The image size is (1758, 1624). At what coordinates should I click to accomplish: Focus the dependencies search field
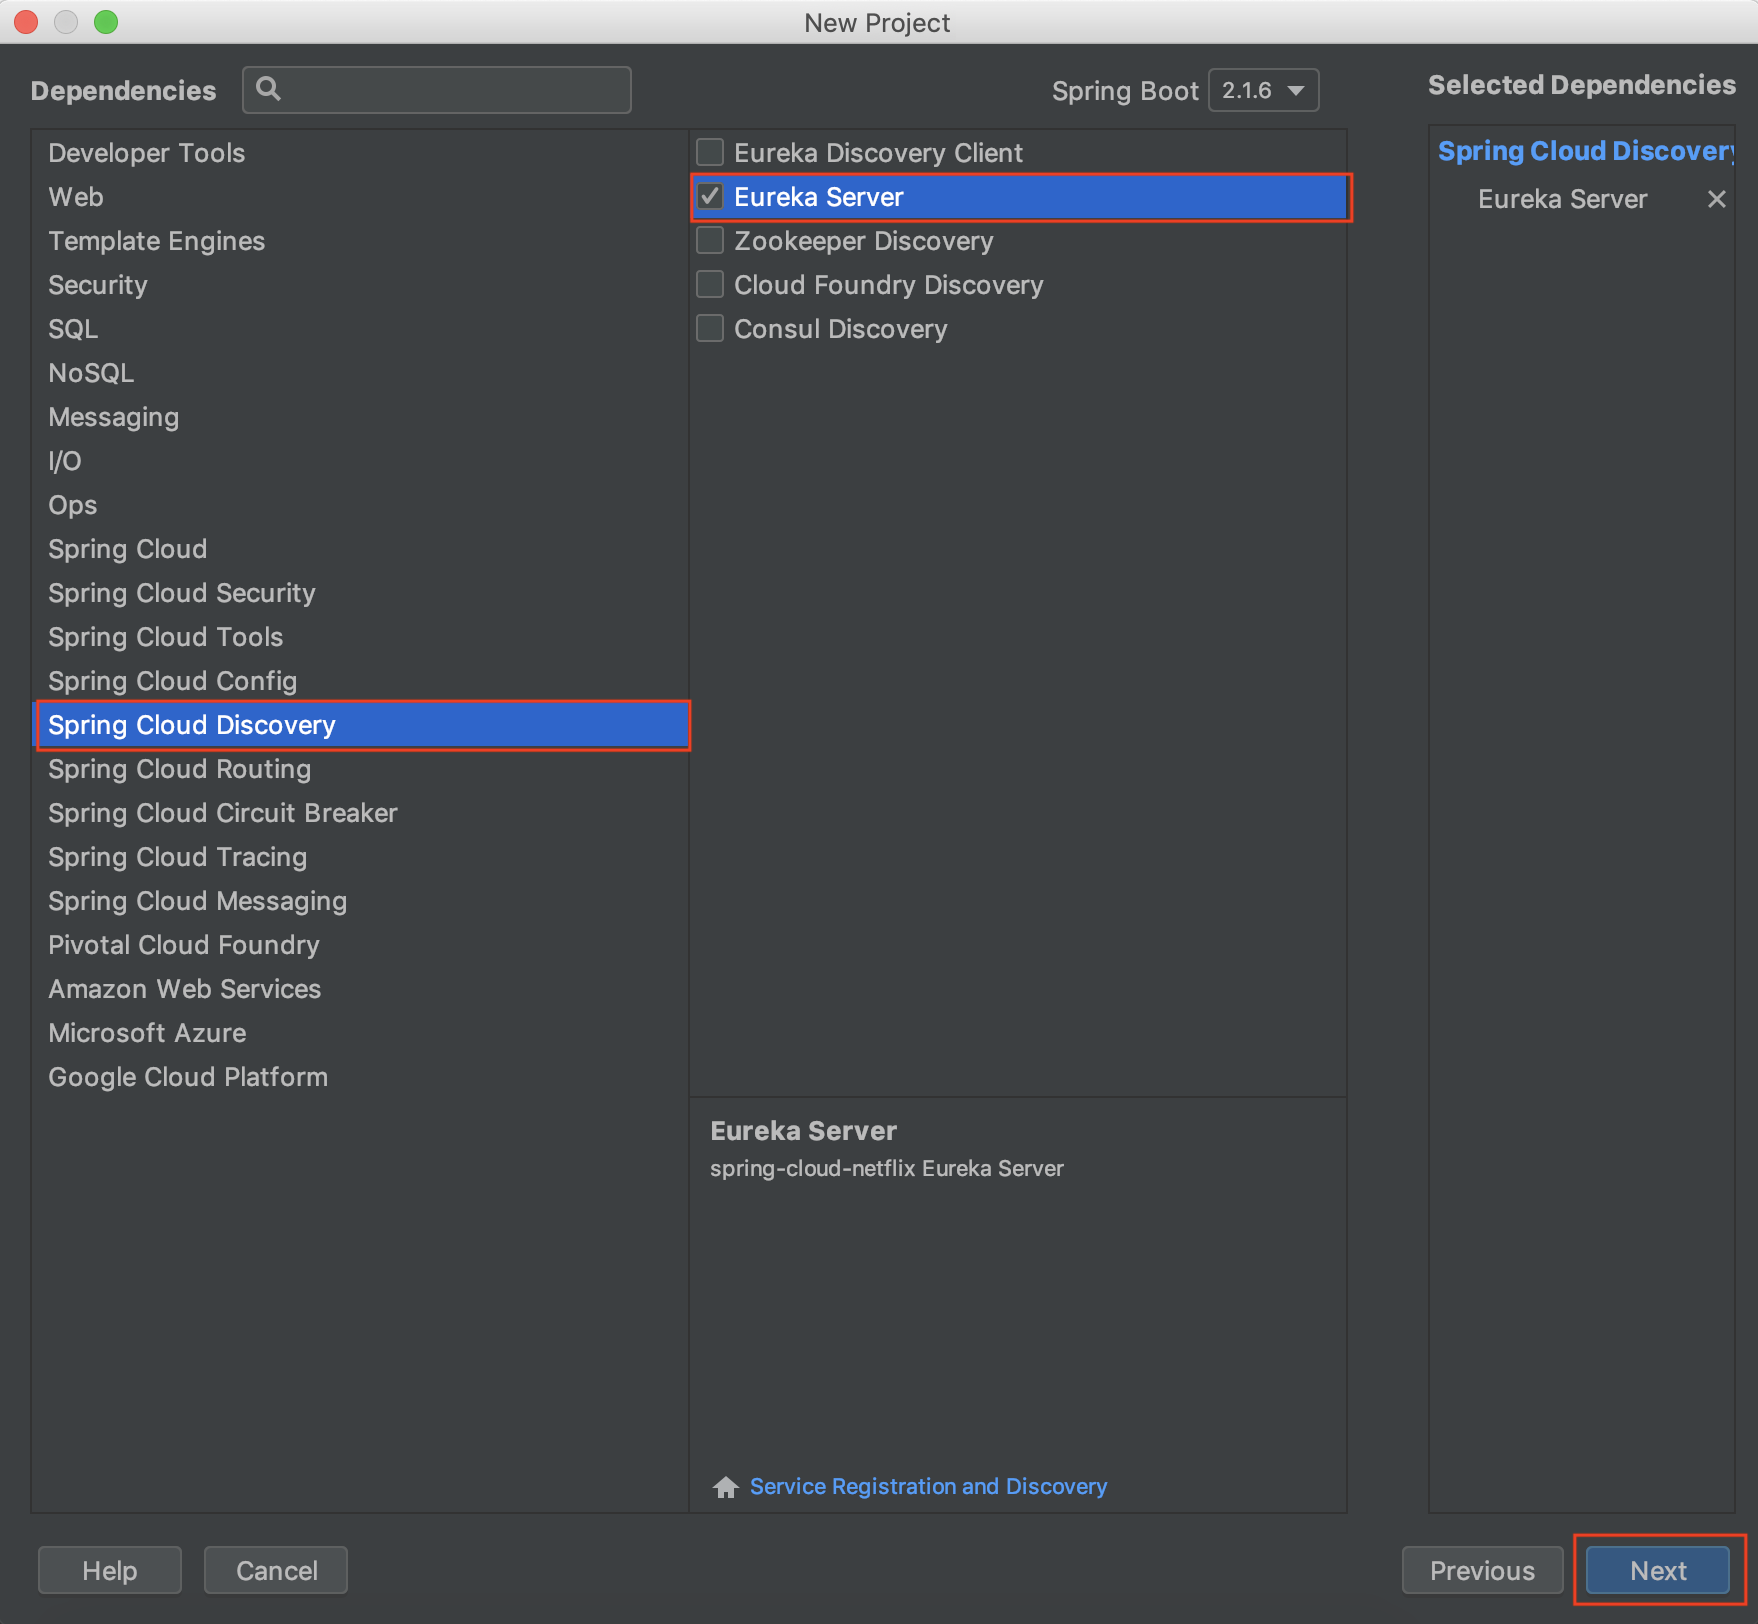(437, 90)
